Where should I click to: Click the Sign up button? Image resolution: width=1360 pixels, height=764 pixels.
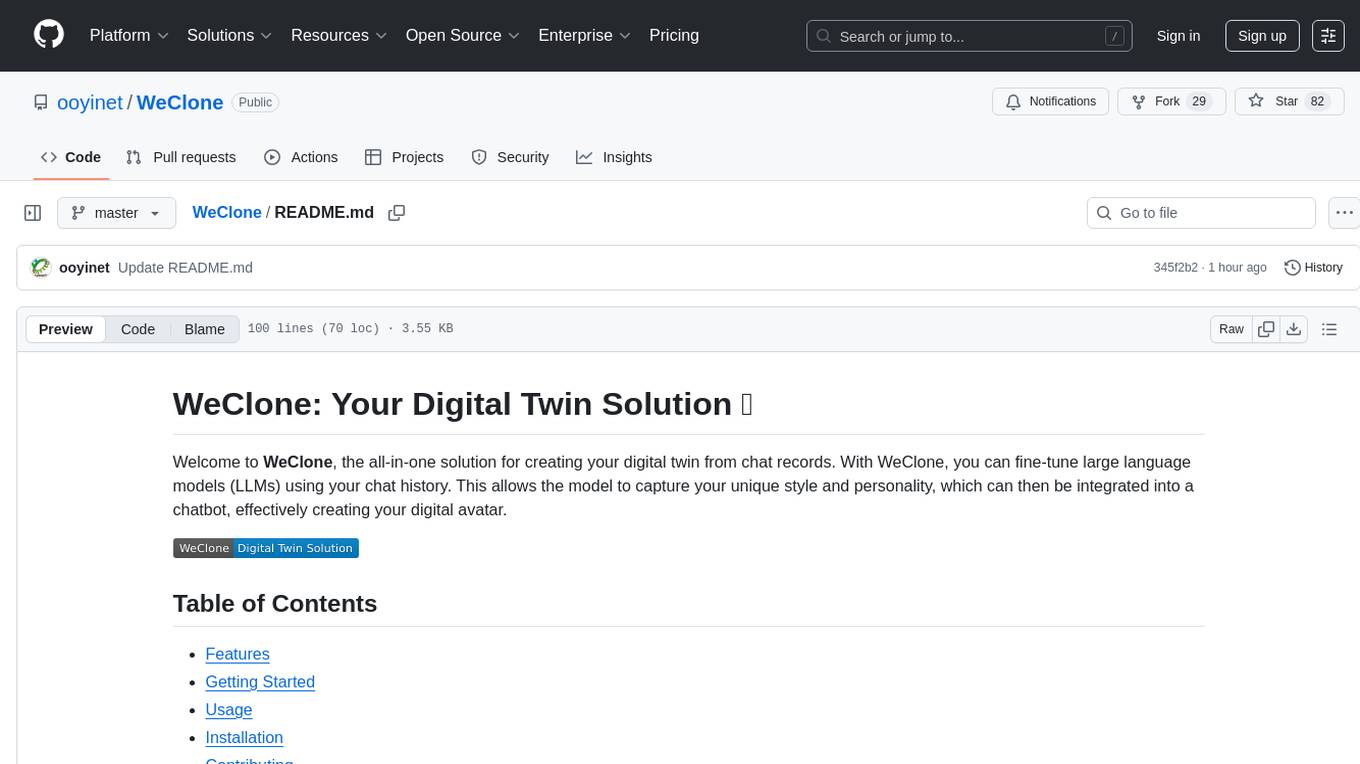1262,36
